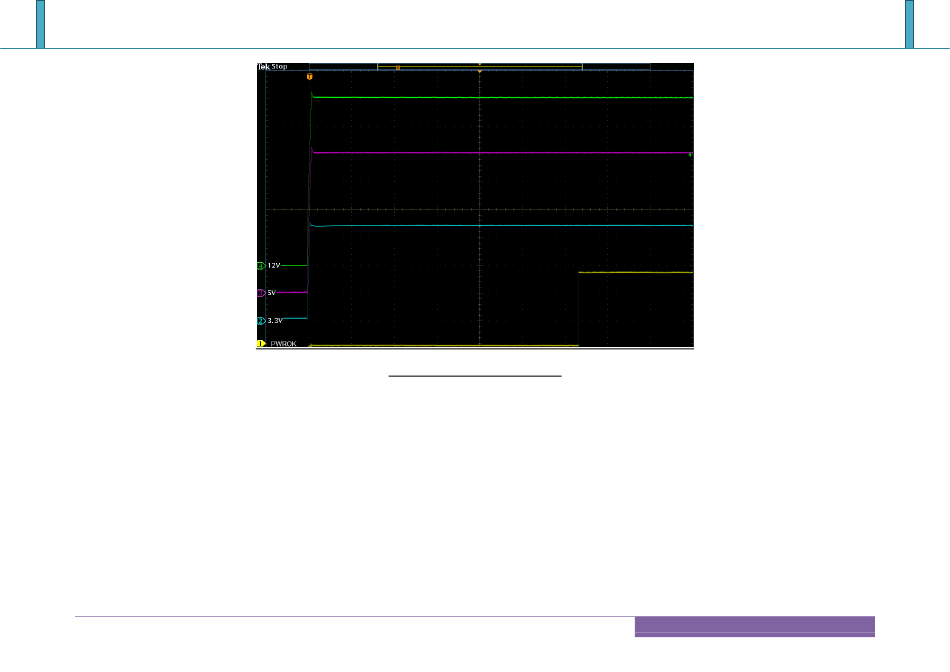This screenshot has height=672, width=950.
Task: Click the orange trigger T marker
Action: point(309,76)
